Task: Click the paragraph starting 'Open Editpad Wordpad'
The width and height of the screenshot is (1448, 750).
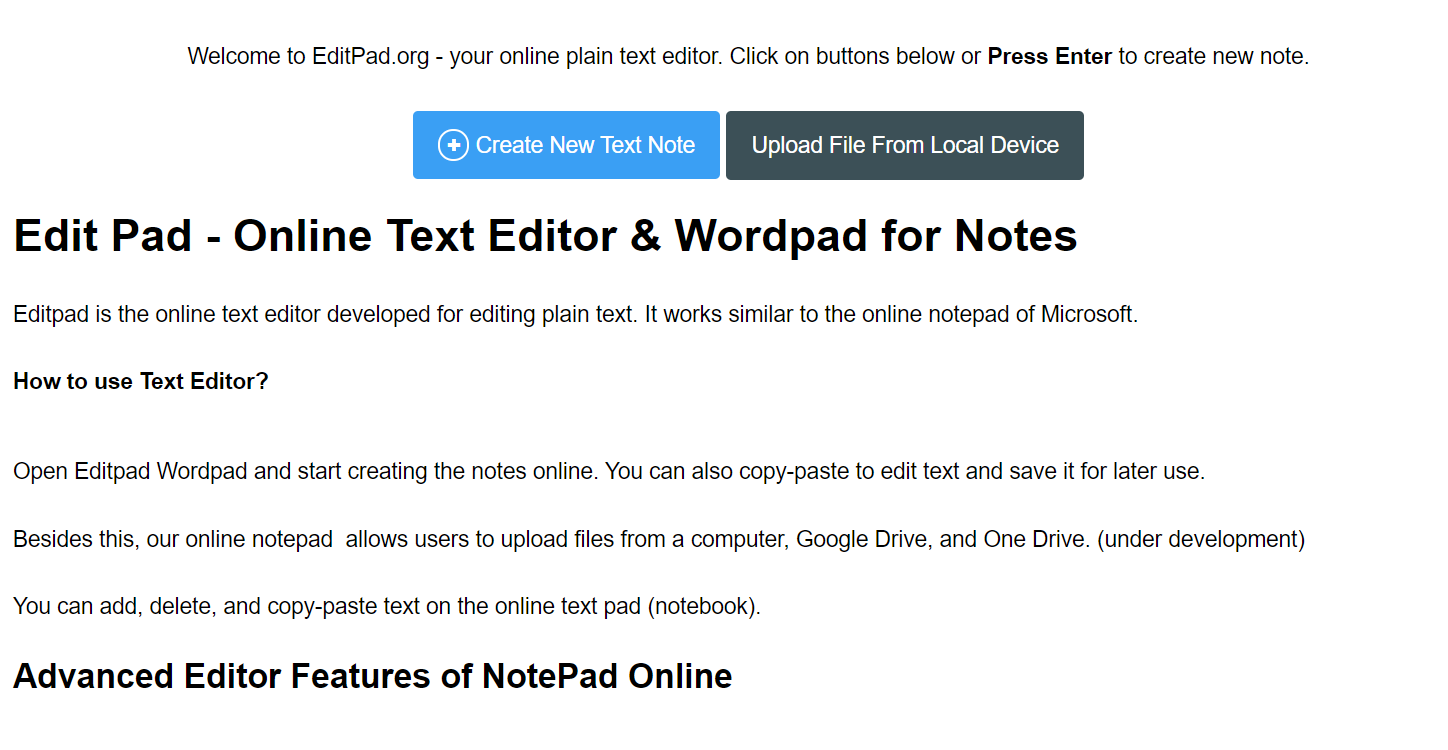Action: [609, 471]
